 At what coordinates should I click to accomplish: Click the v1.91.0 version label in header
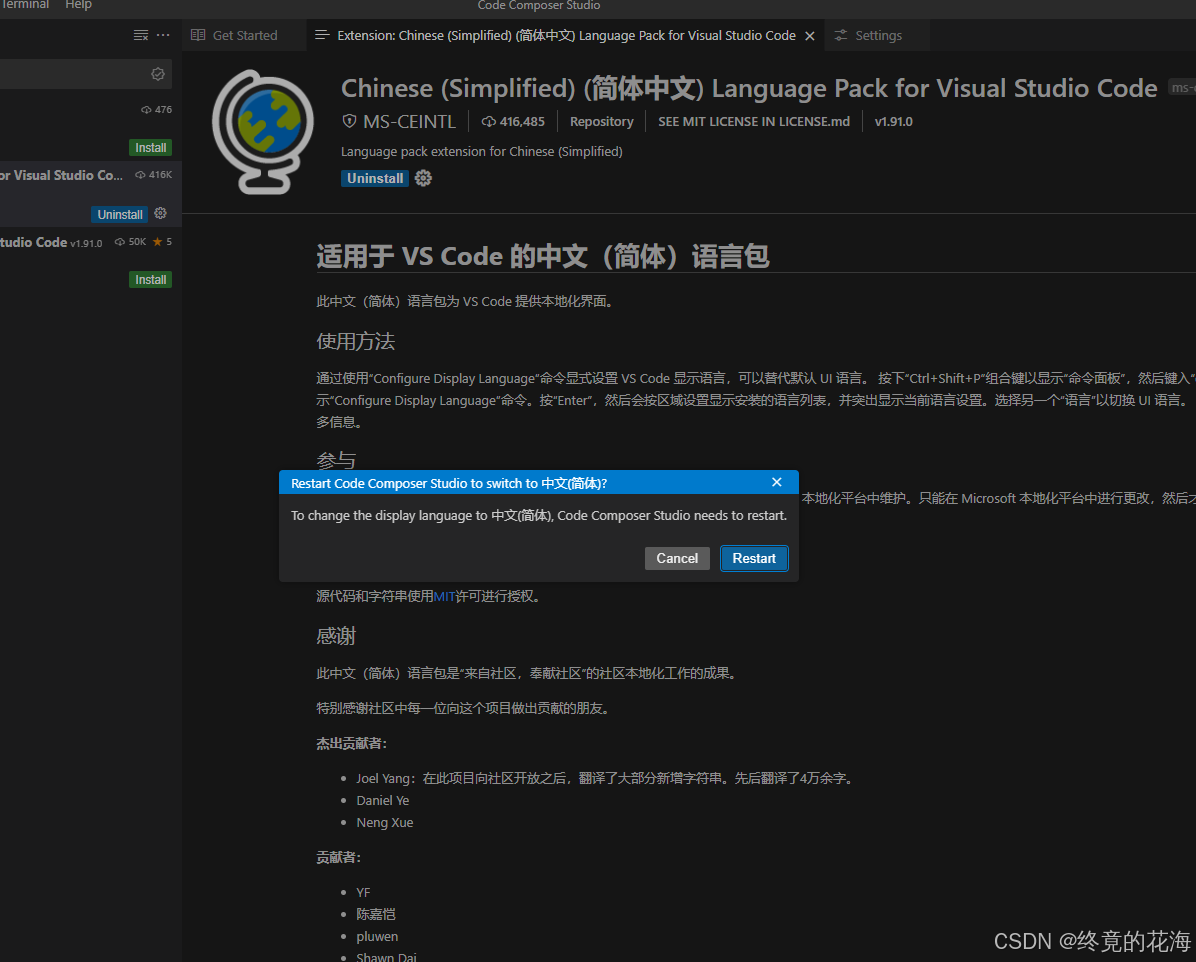tap(893, 121)
